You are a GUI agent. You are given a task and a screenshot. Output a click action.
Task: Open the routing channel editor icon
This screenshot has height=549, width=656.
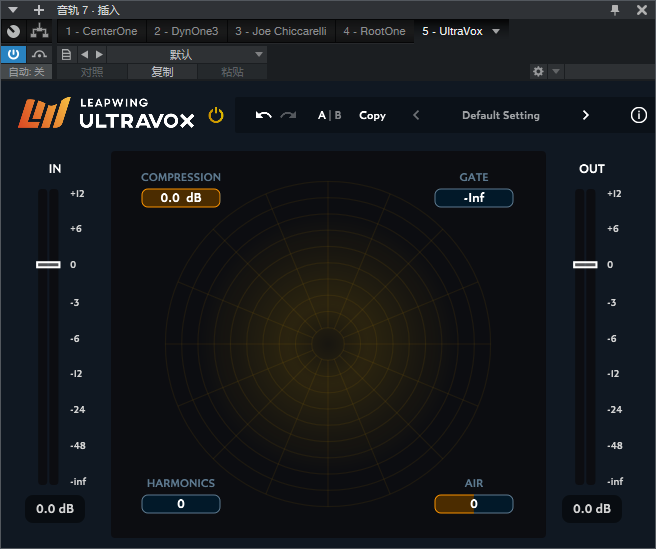click(x=39, y=31)
